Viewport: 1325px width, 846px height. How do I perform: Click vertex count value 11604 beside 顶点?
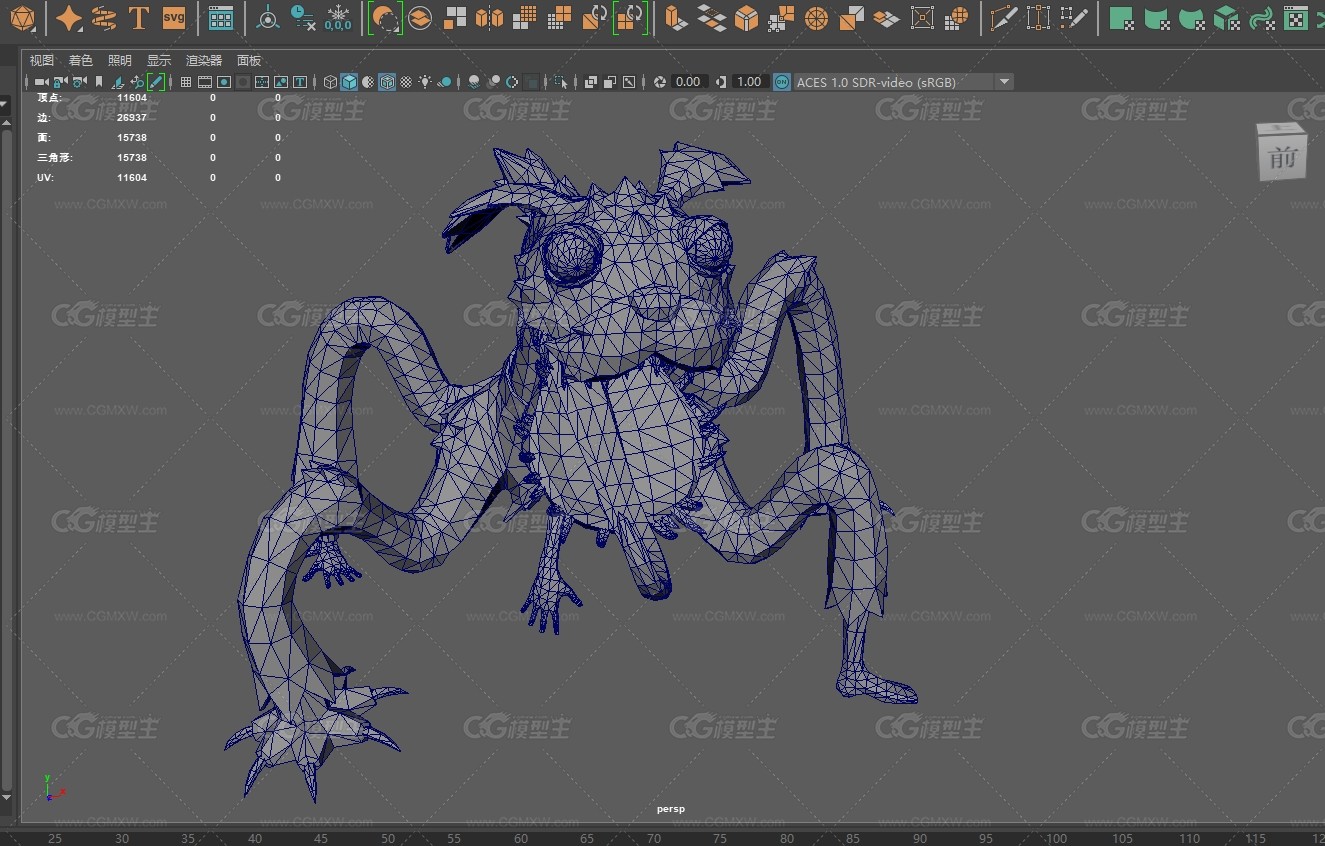pyautogui.click(x=132, y=98)
